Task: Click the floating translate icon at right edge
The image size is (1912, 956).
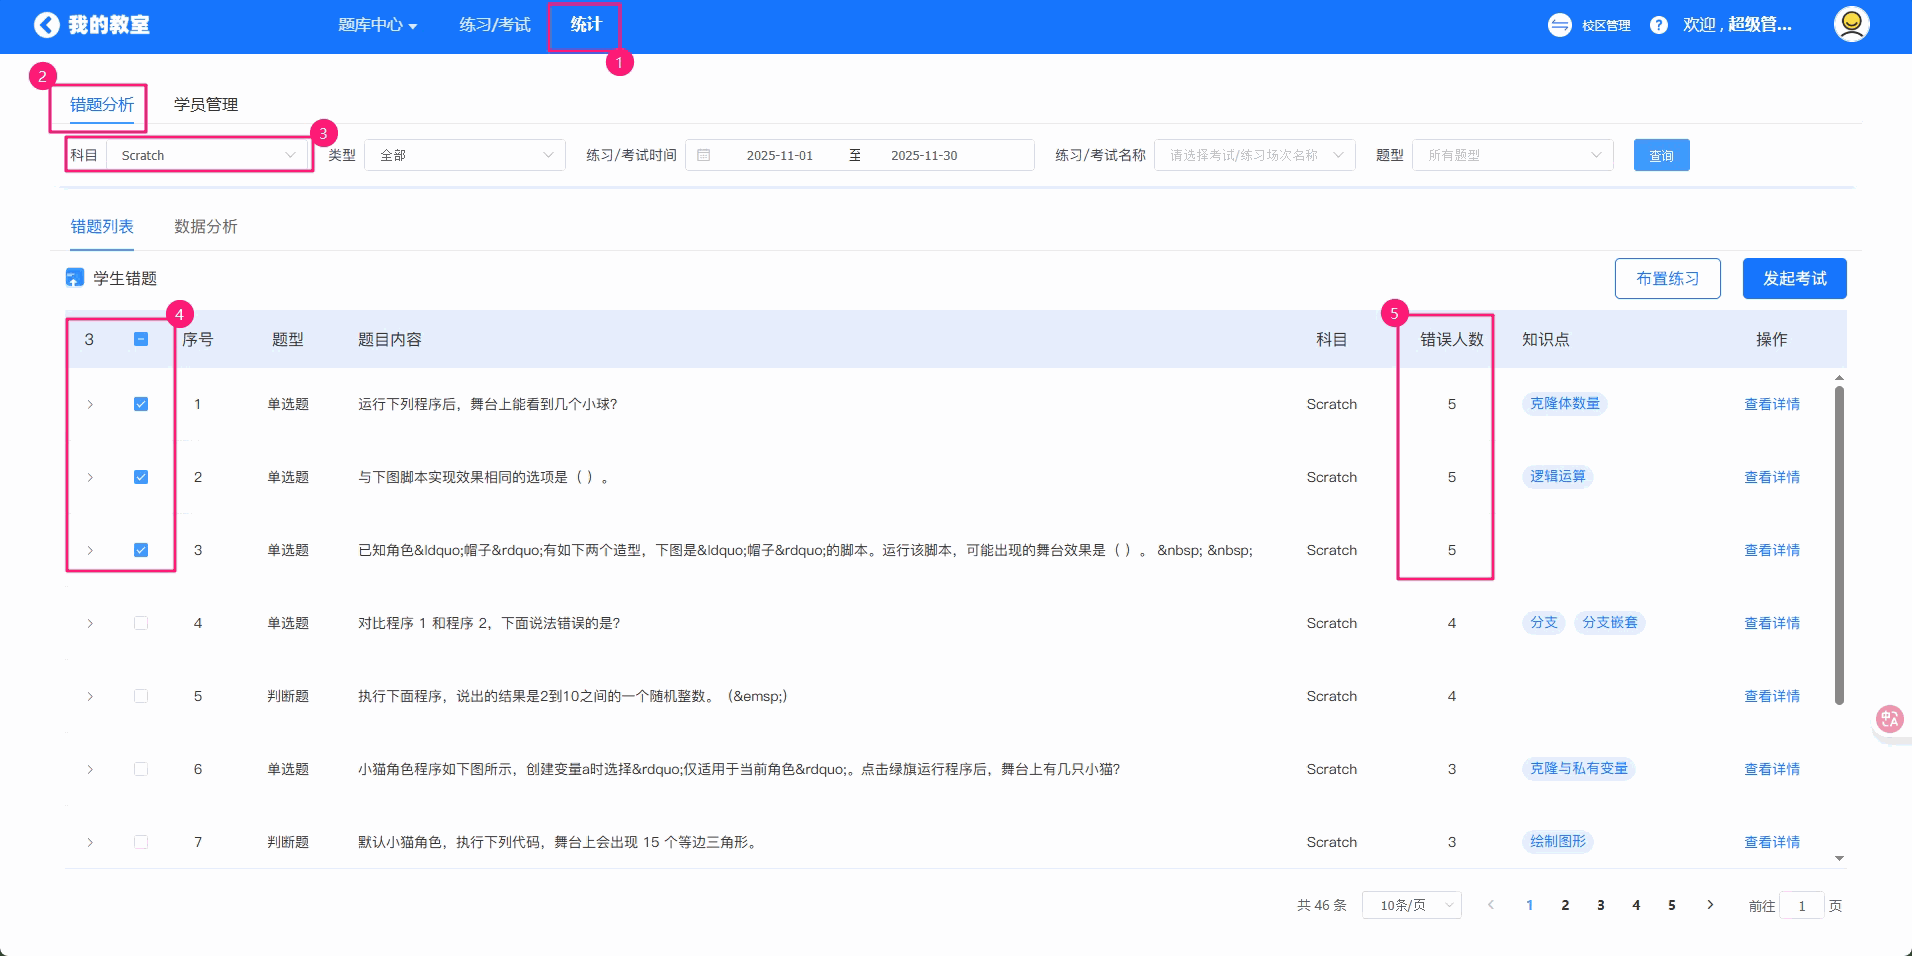Action: (1889, 719)
